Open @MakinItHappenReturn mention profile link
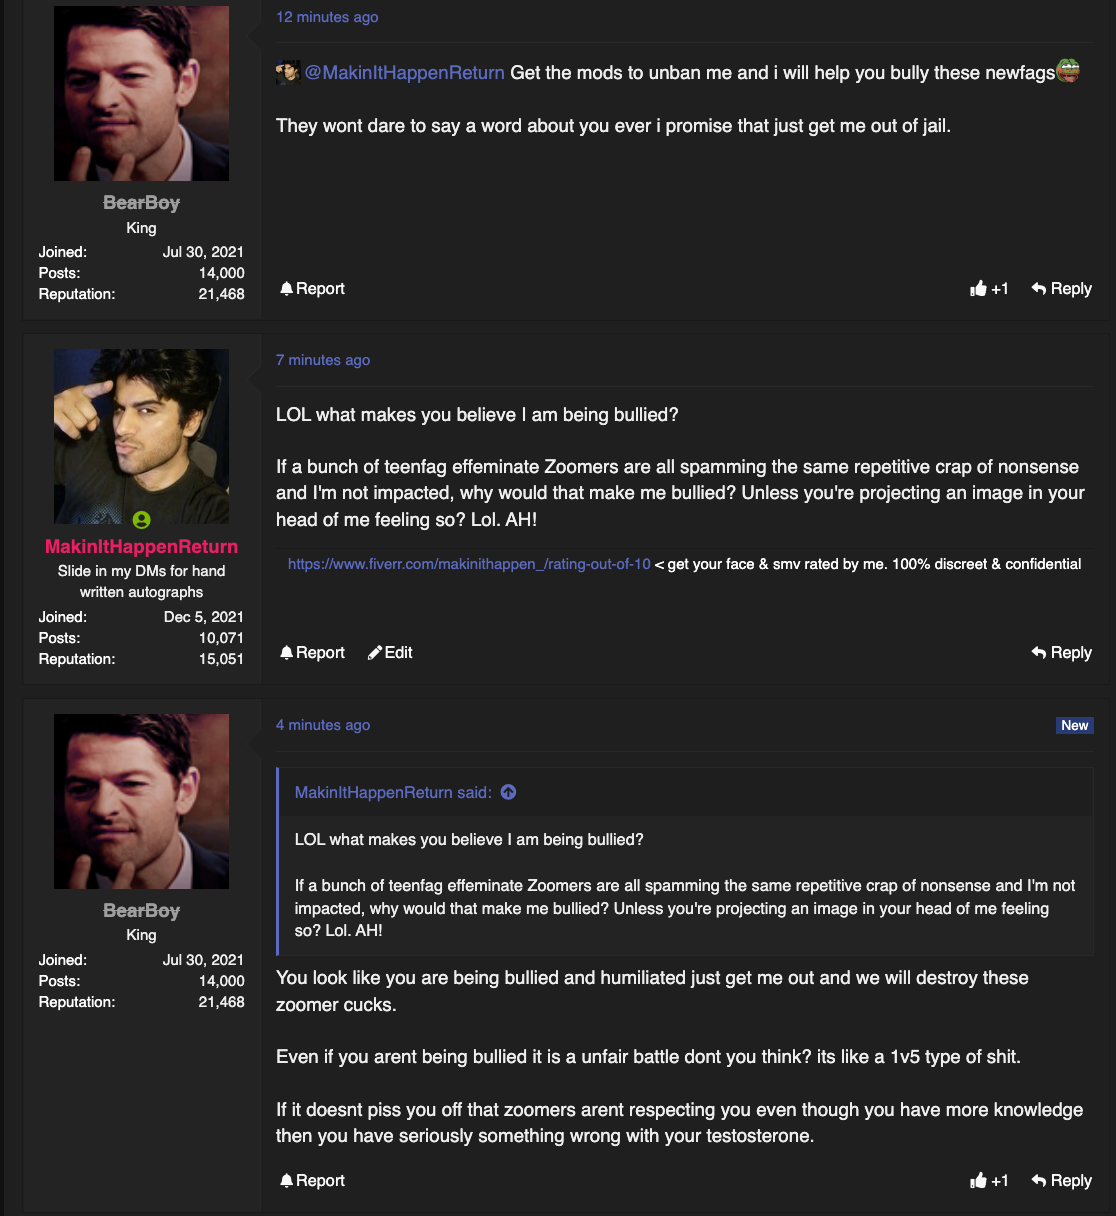The width and height of the screenshot is (1116, 1216). pos(405,72)
